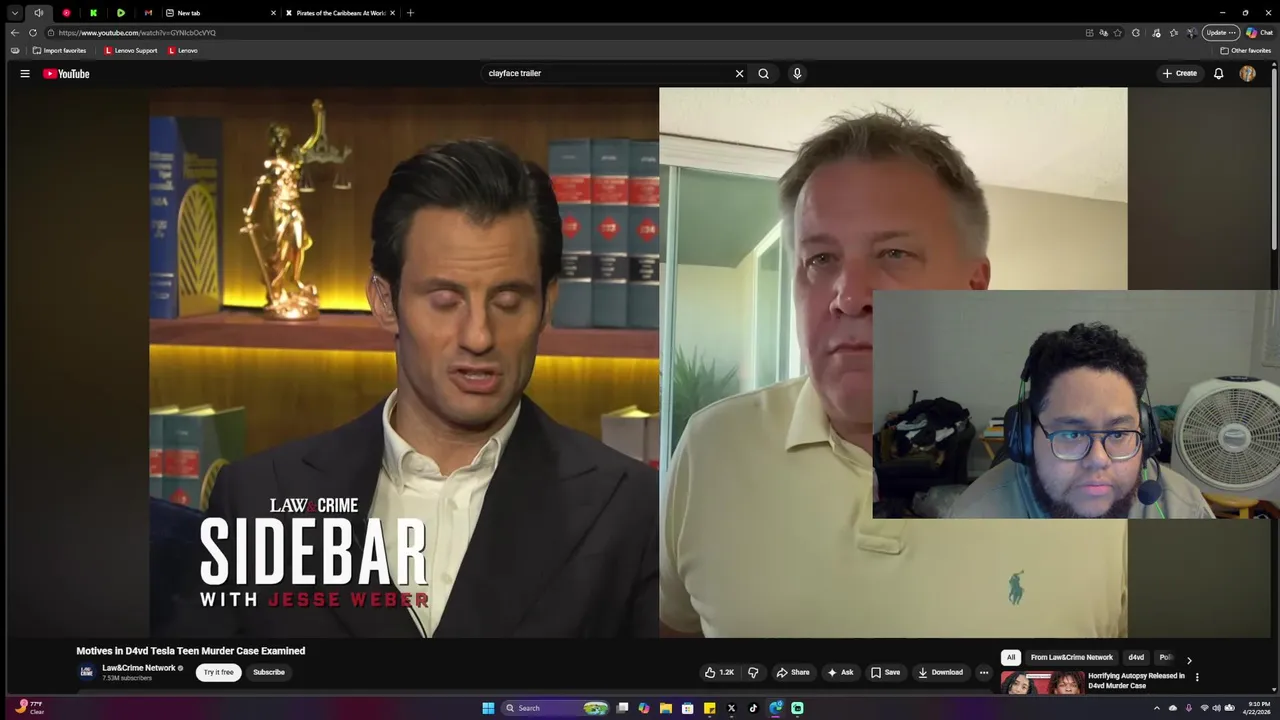Open the YouTube account avatar menu
1280x720 pixels.
click(x=1247, y=73)
